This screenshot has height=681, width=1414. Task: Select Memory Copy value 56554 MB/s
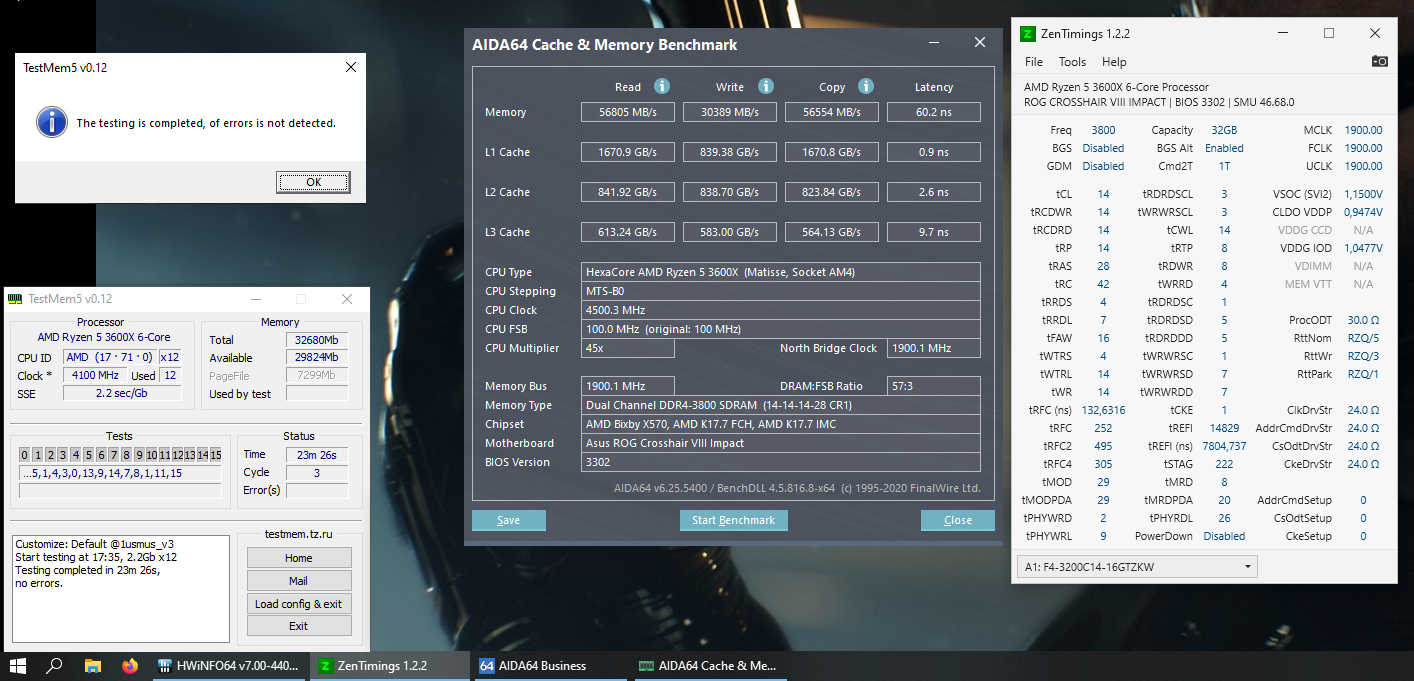pyautogui.click(x=832, y=112)
